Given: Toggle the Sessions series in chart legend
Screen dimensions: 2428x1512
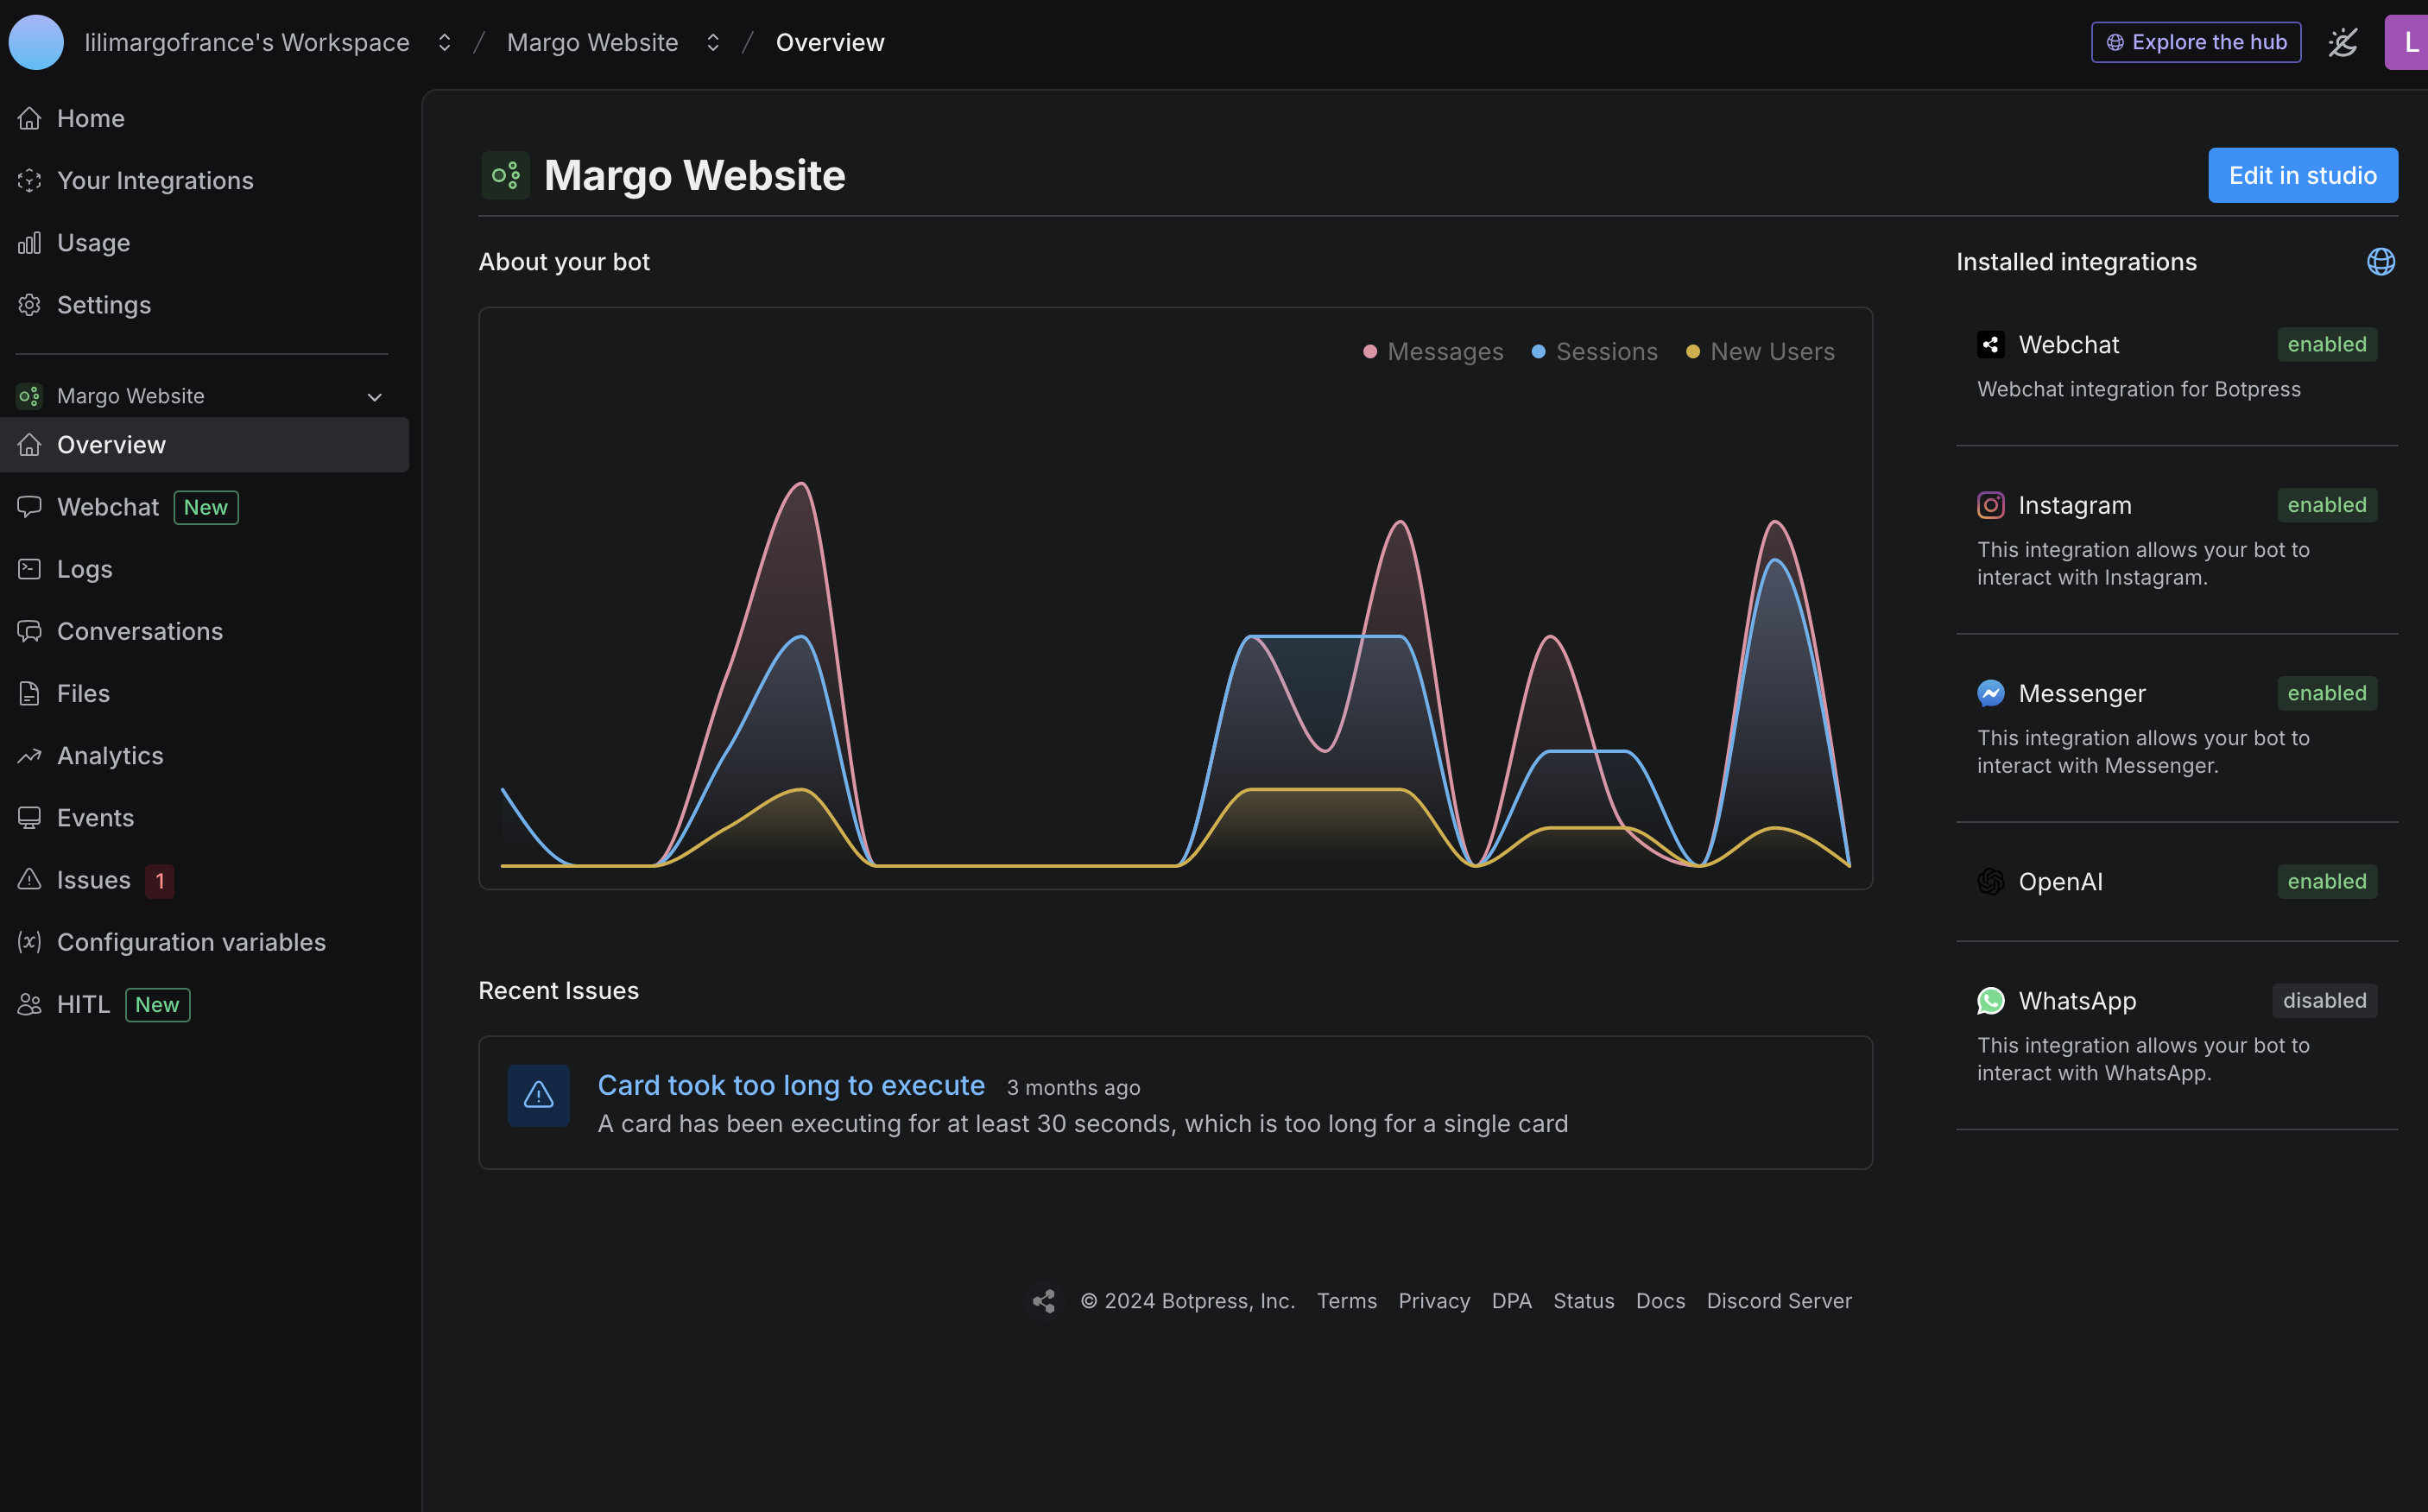Looking at the screenshot, I should pos(1594,352).
